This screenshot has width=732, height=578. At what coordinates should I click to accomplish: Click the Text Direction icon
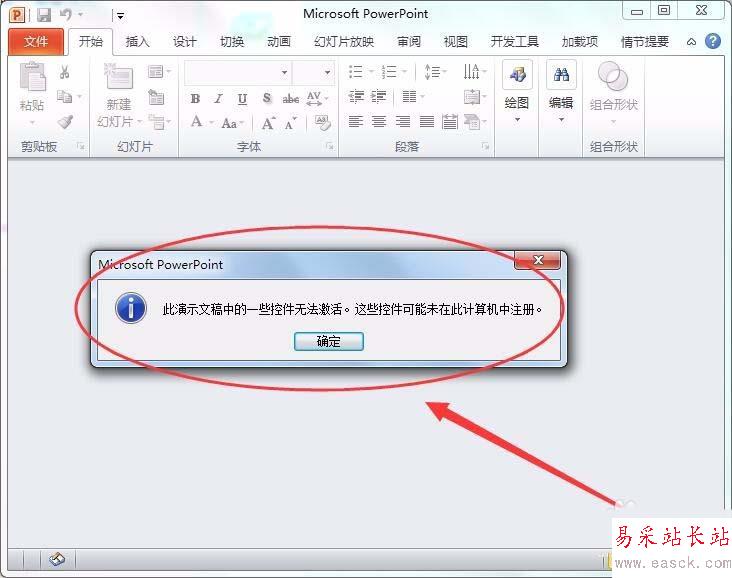(x=472, y=71)
